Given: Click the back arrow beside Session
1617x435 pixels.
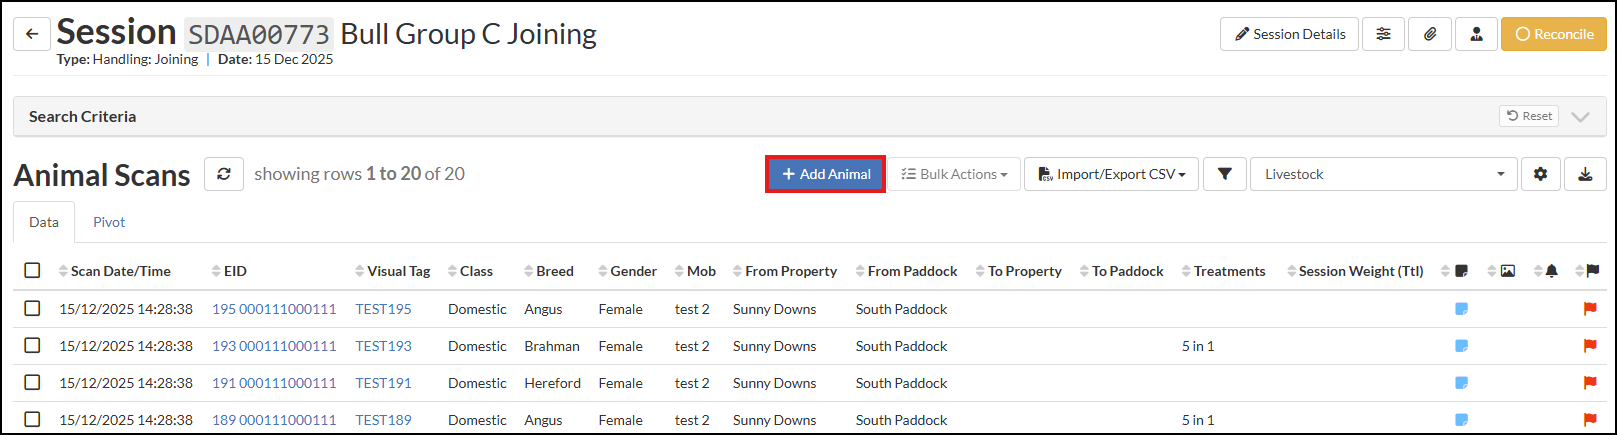Looking at the screenshot, I should [x=32, y=34].
